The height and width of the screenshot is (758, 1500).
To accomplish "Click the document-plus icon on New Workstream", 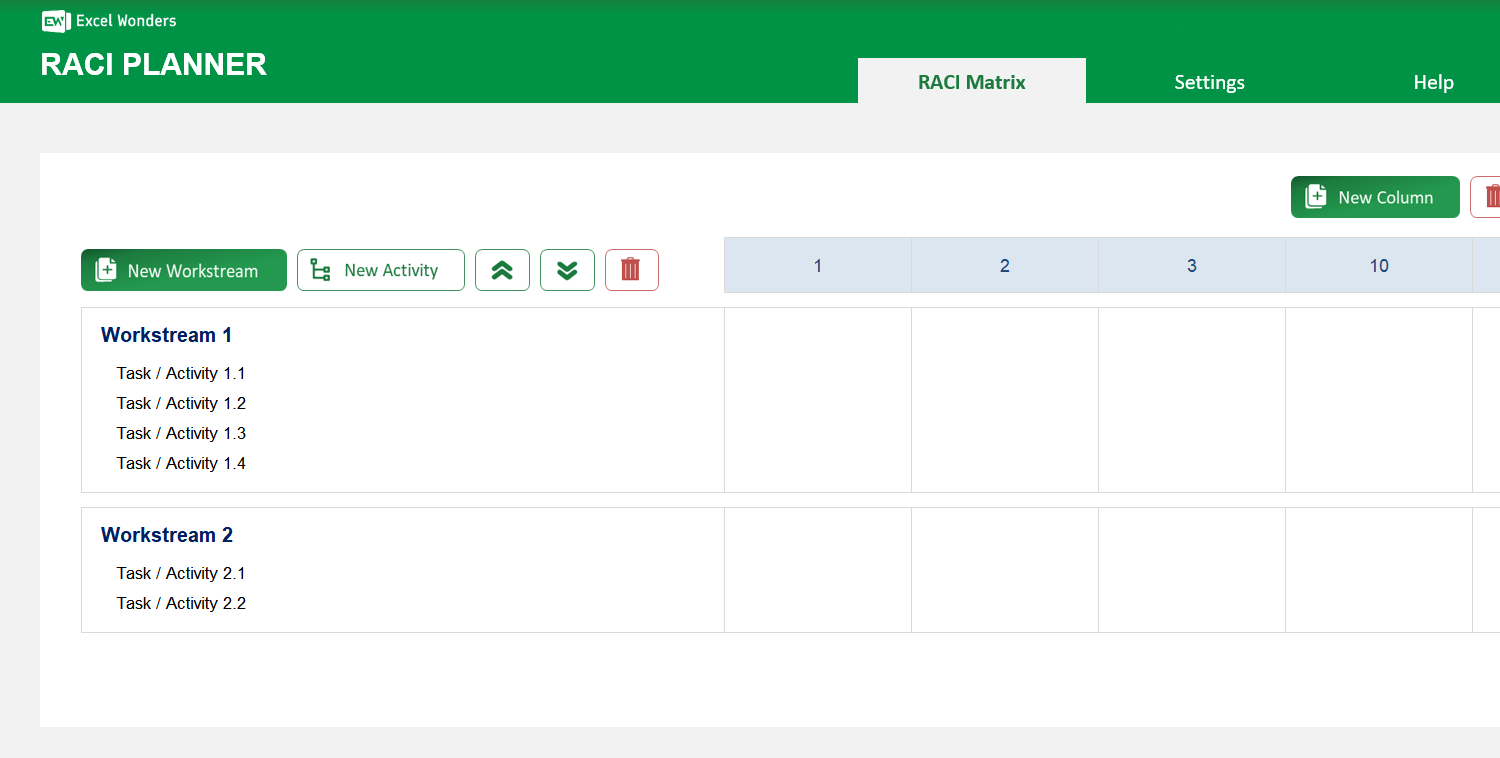I will [105, 270].
